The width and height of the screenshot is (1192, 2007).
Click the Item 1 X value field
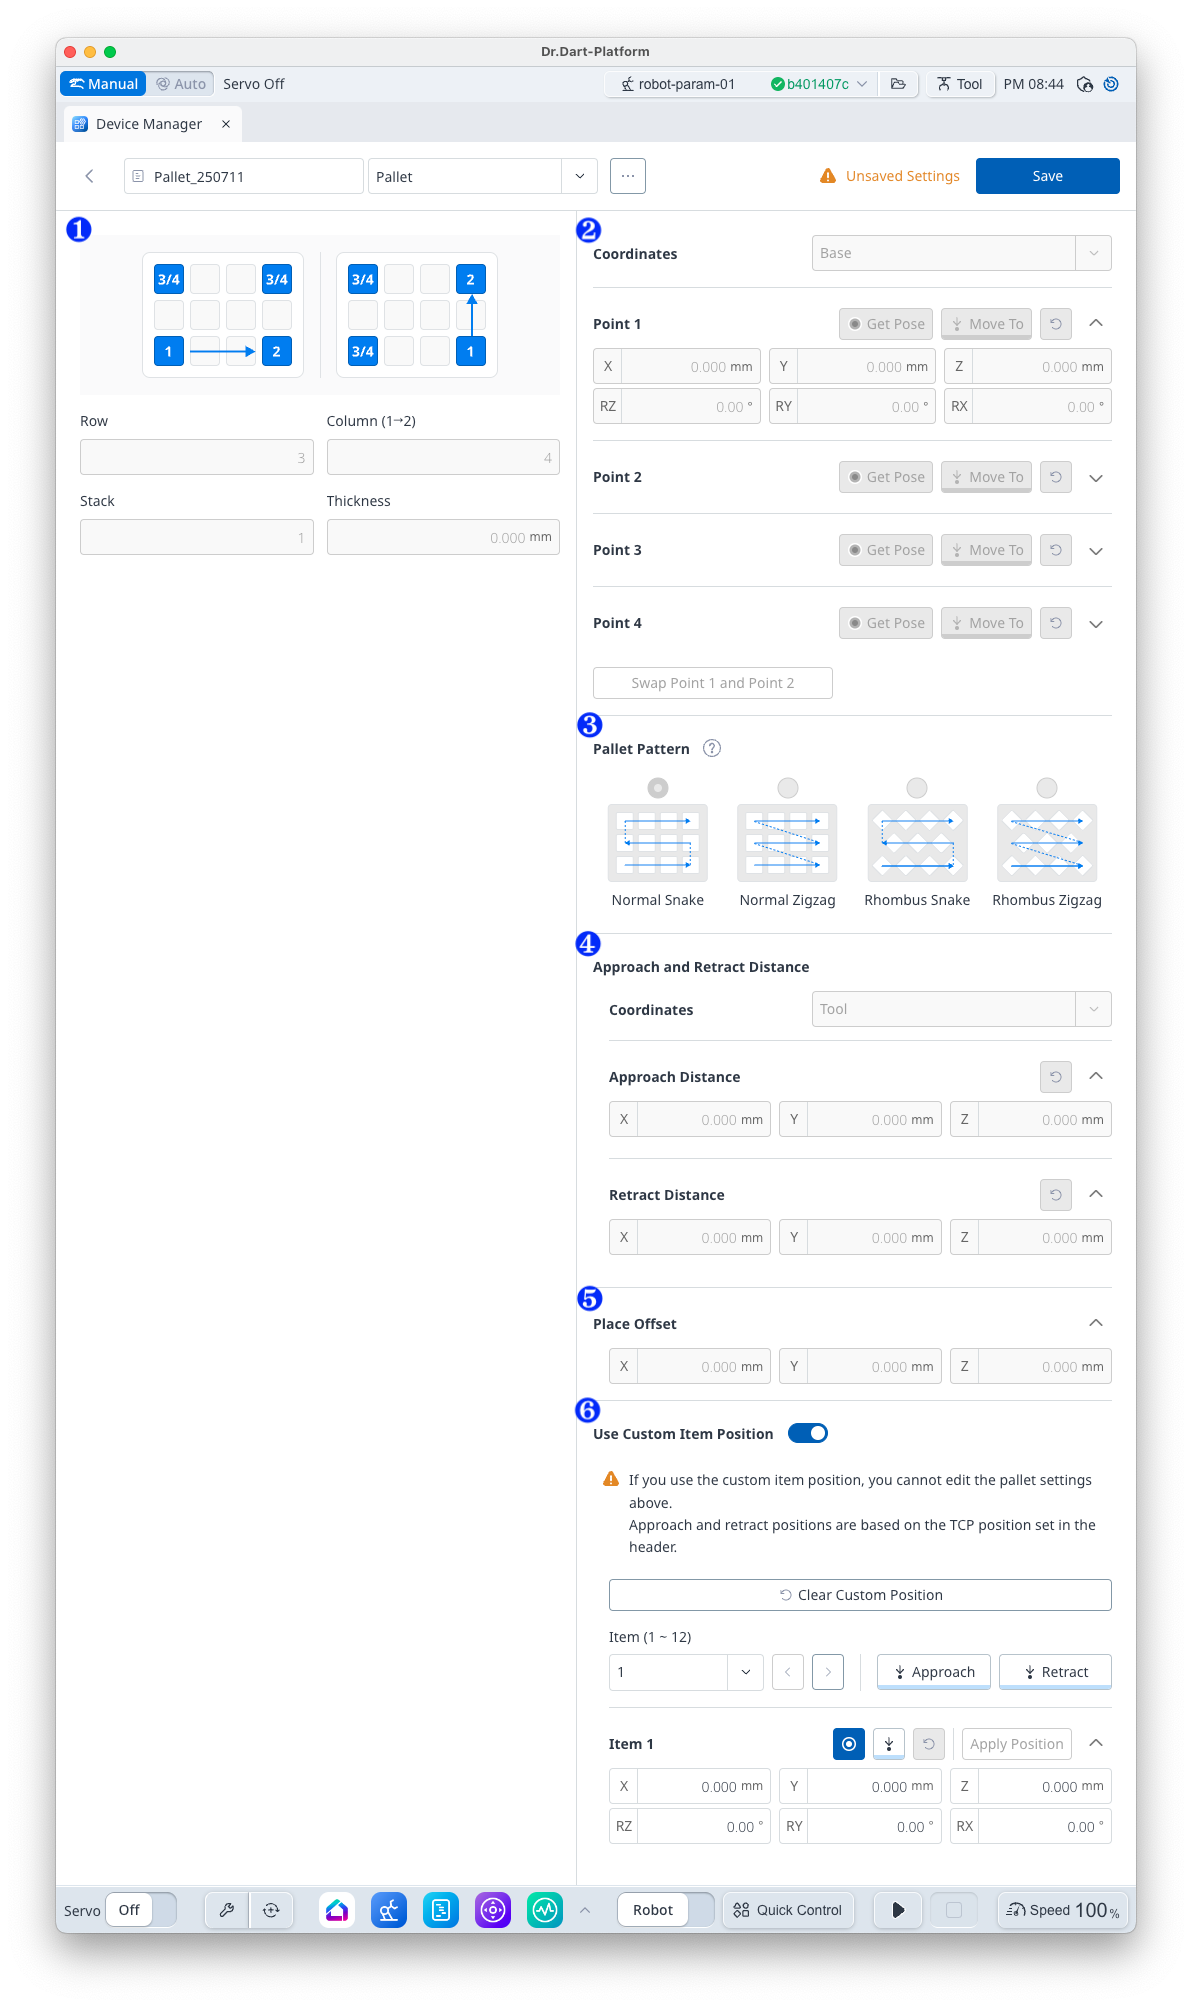click(x=703, y=1786)
